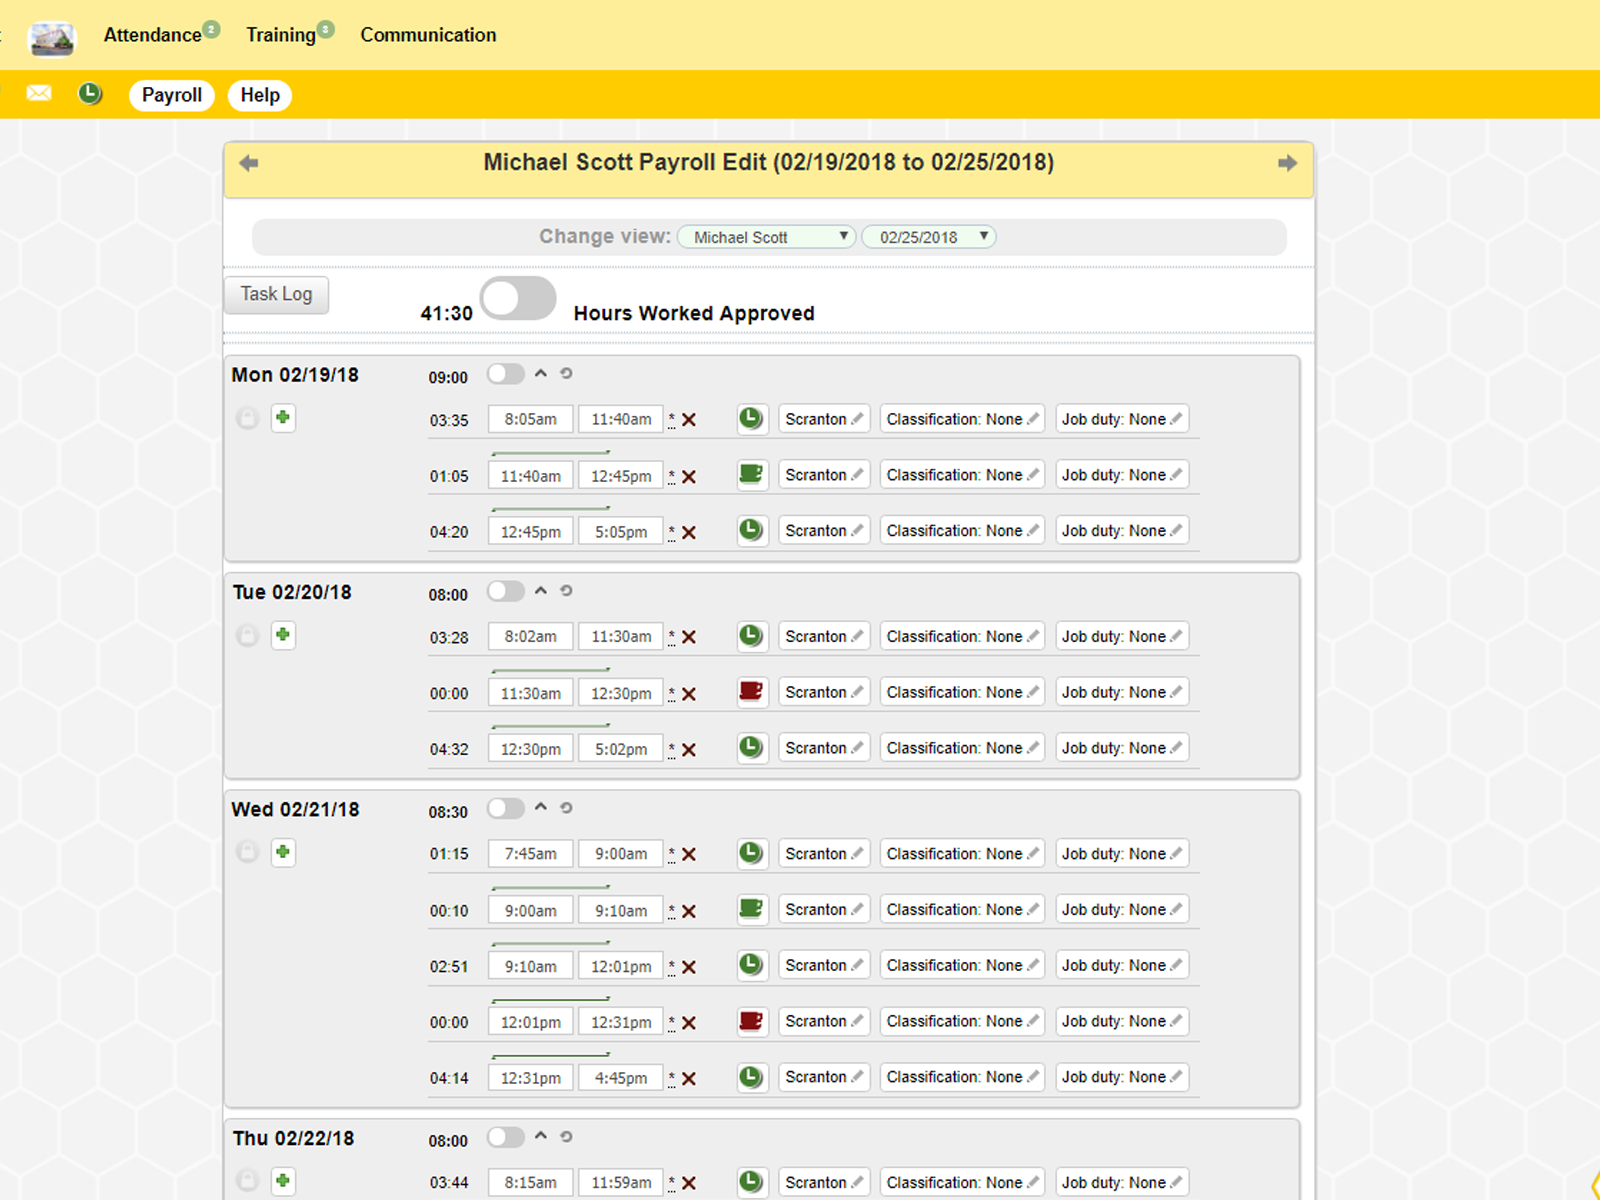The image size is (1600, 1200).
Task: Click red break cup icon on Tuesday
Action: pyautogui.click(x=751, y=692)
